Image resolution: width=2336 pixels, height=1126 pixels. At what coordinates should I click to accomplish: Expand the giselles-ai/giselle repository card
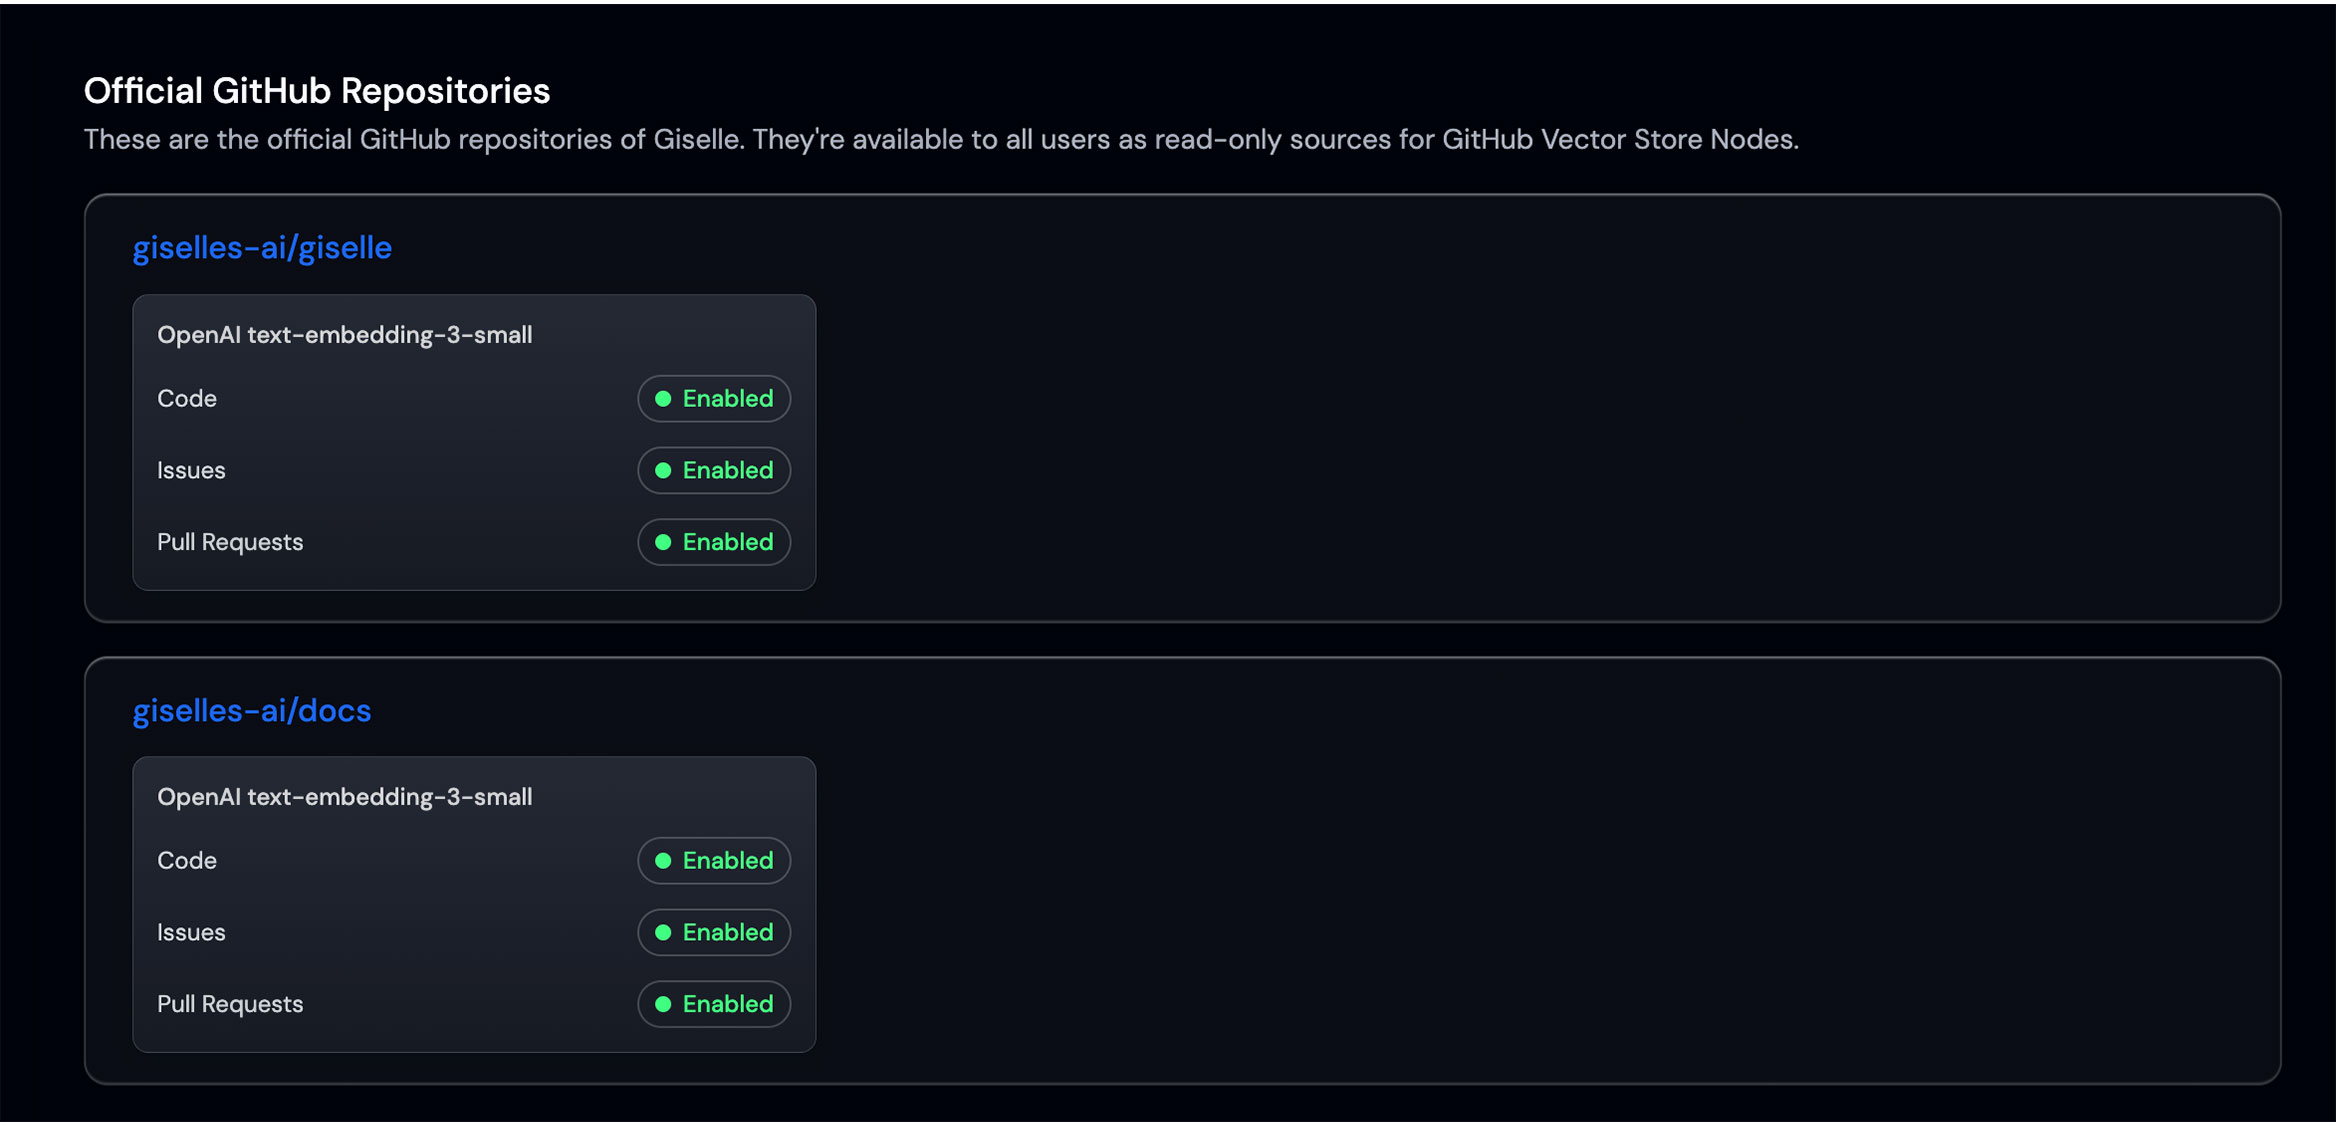1500,410
